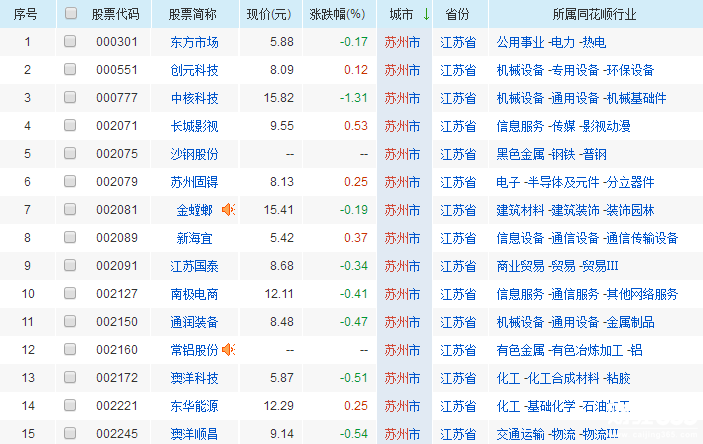The width and height of the screenshot is (703, 444).
Task: Click the change value -1.31
Action: (x=353, y=98)
